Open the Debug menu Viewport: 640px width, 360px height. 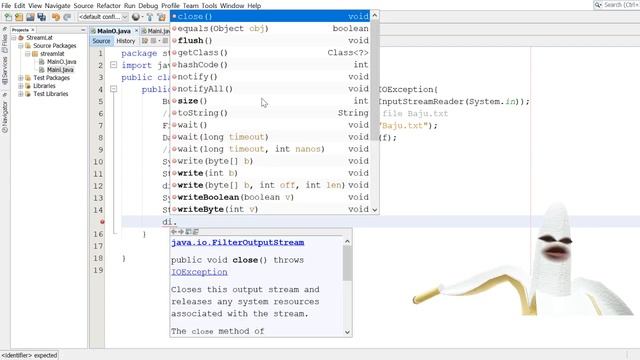click(x=148, y=6)
